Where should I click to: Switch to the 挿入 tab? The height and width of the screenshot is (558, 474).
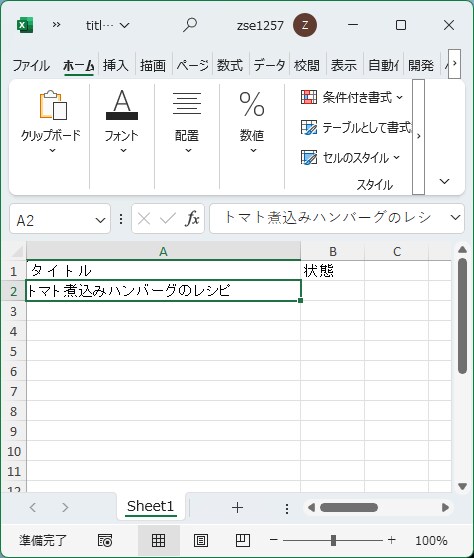(115, 65)
